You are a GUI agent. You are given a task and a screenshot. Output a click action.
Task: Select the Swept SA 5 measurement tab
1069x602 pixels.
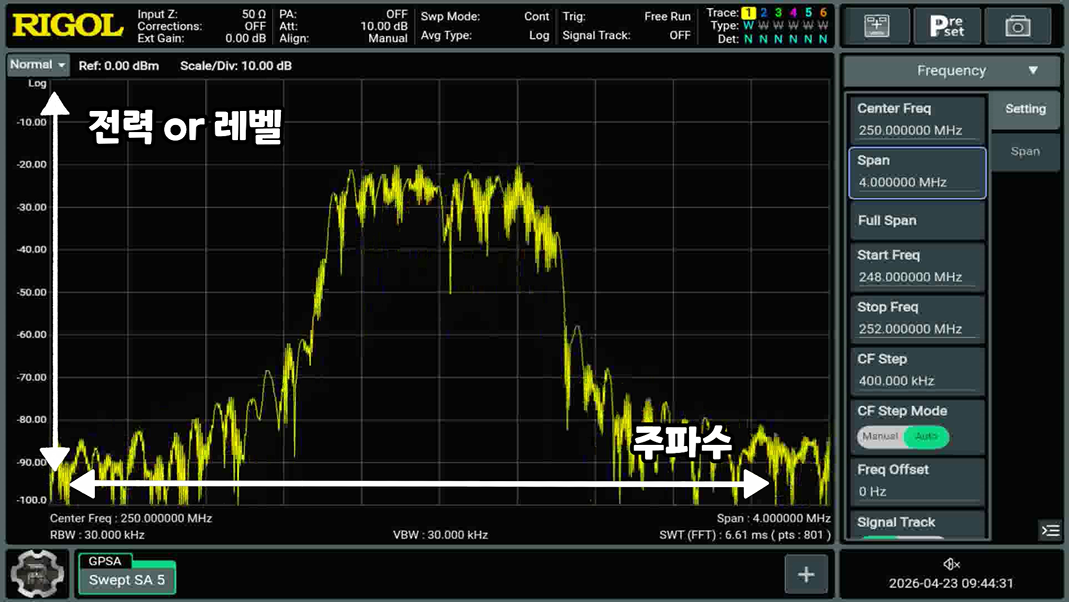click(127, 580)
